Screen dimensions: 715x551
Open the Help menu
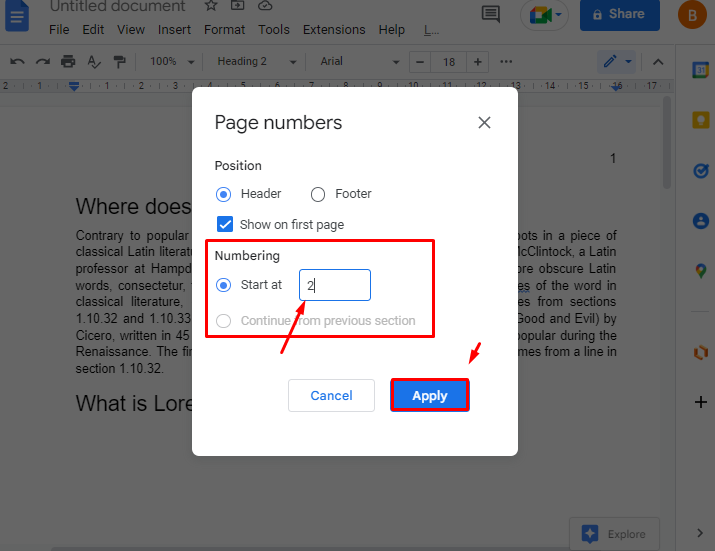coord(392,30)
